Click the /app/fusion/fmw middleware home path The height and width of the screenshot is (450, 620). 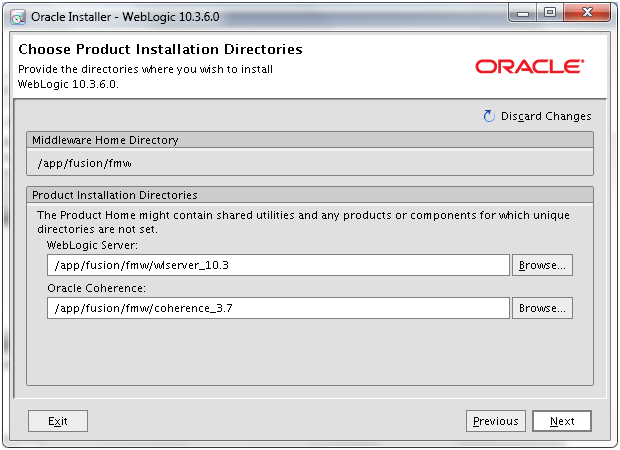[x=84, y=163]
